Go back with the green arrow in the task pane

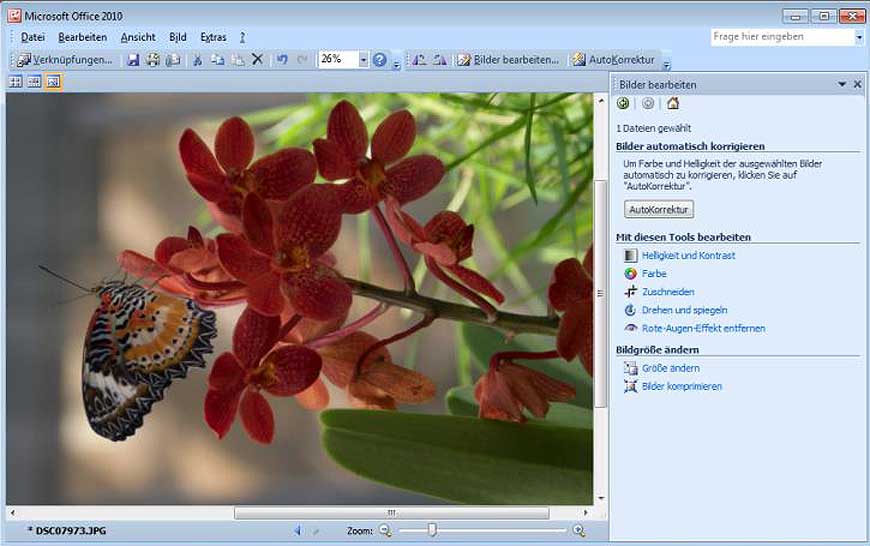(623, 103)
